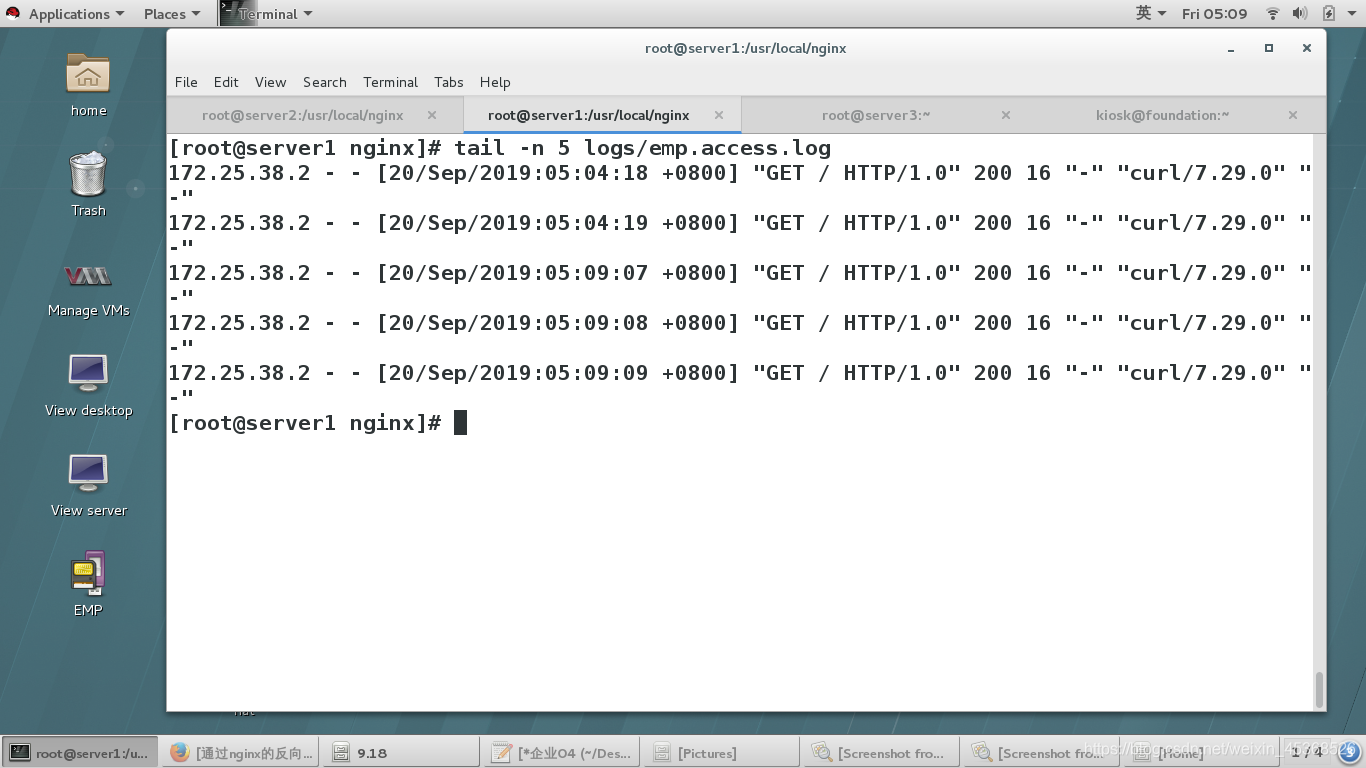This screenshot has height=768, width=1366.
Task: Switch to the root@server3 tab
Action: click(875, 115)
